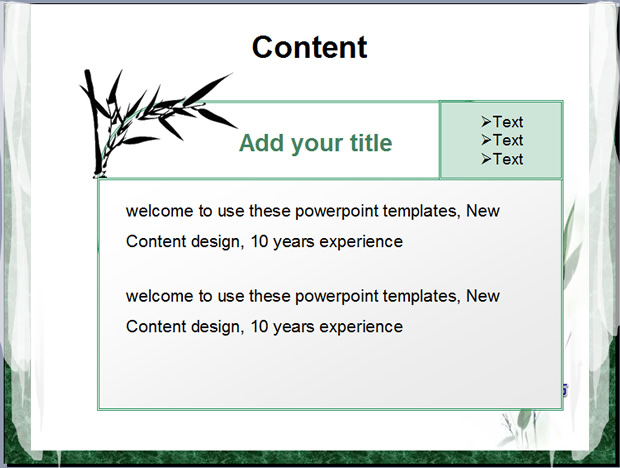Select the 'Content' slide heading

(x=310, y=47)
